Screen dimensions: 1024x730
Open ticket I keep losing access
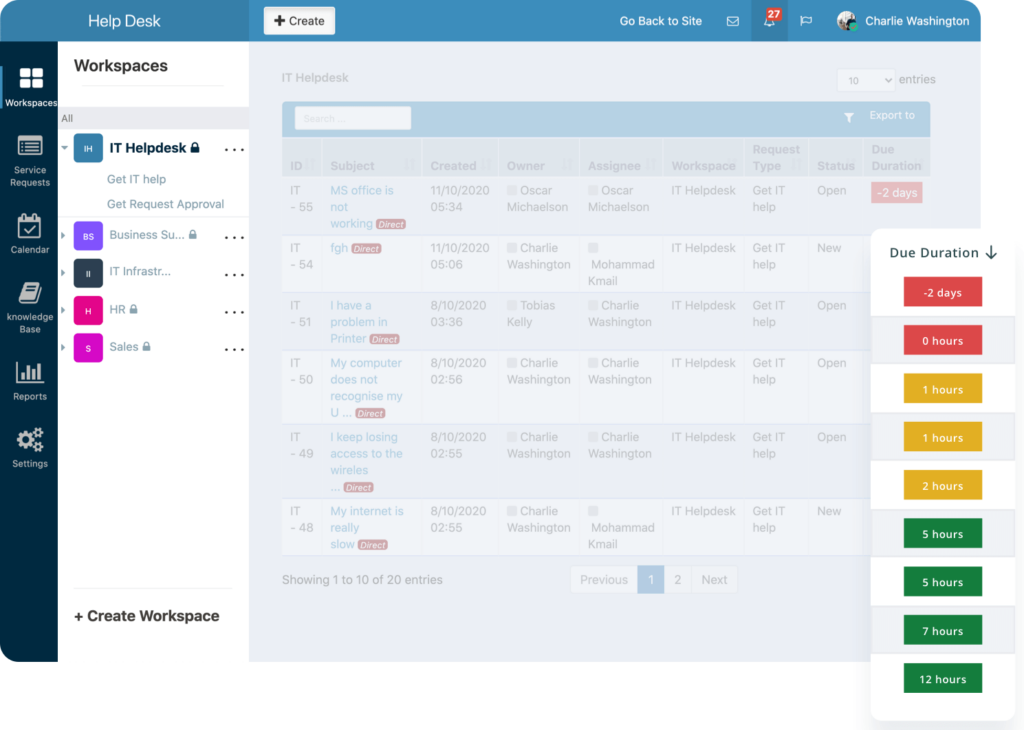point(366,462)
